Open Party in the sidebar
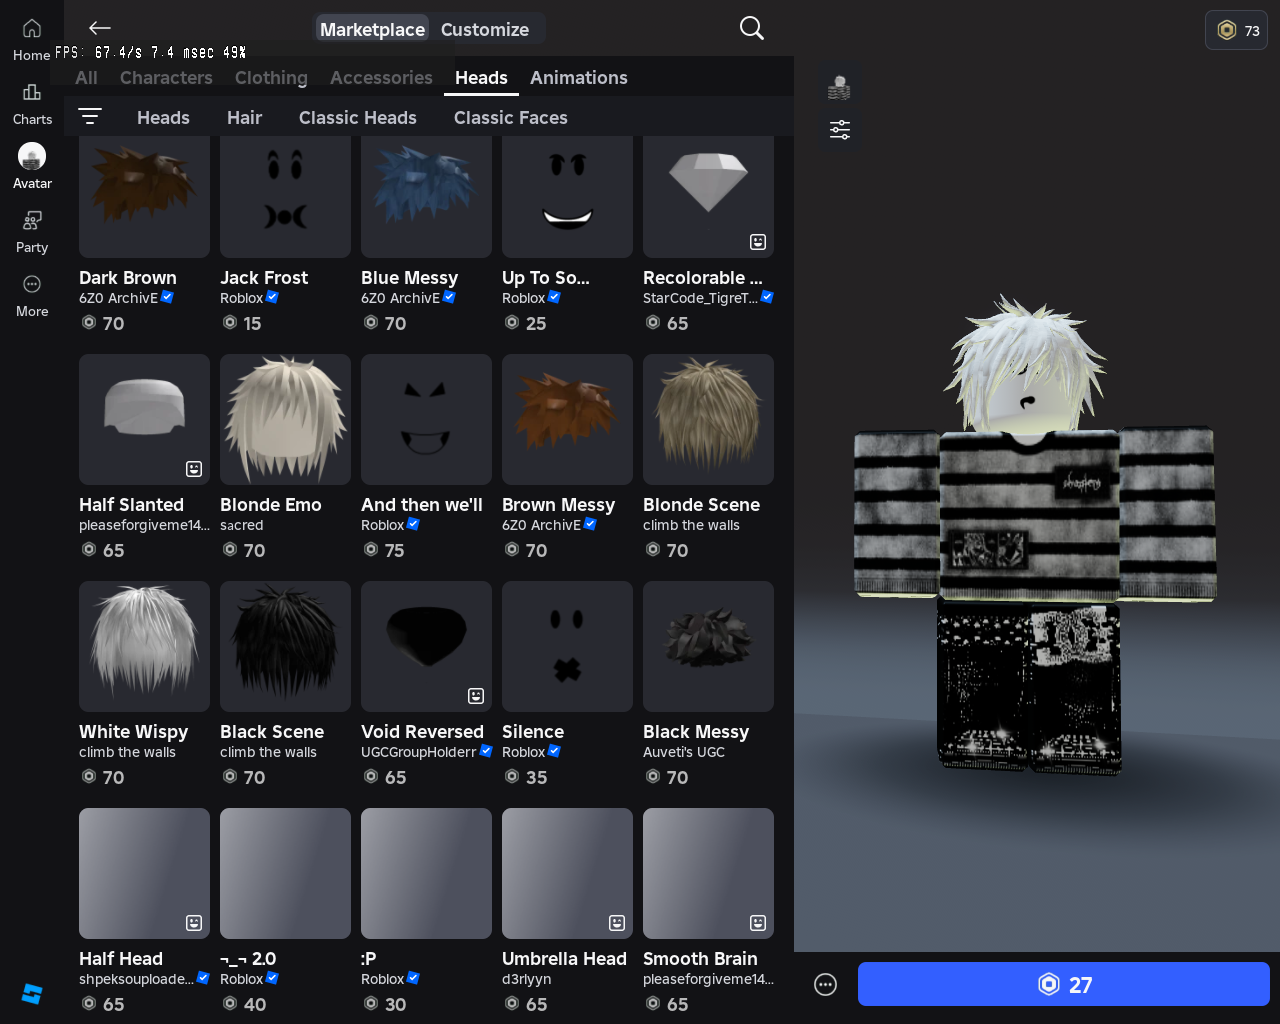Viewport: 1280px width, 1024px height. click(32, 232)
